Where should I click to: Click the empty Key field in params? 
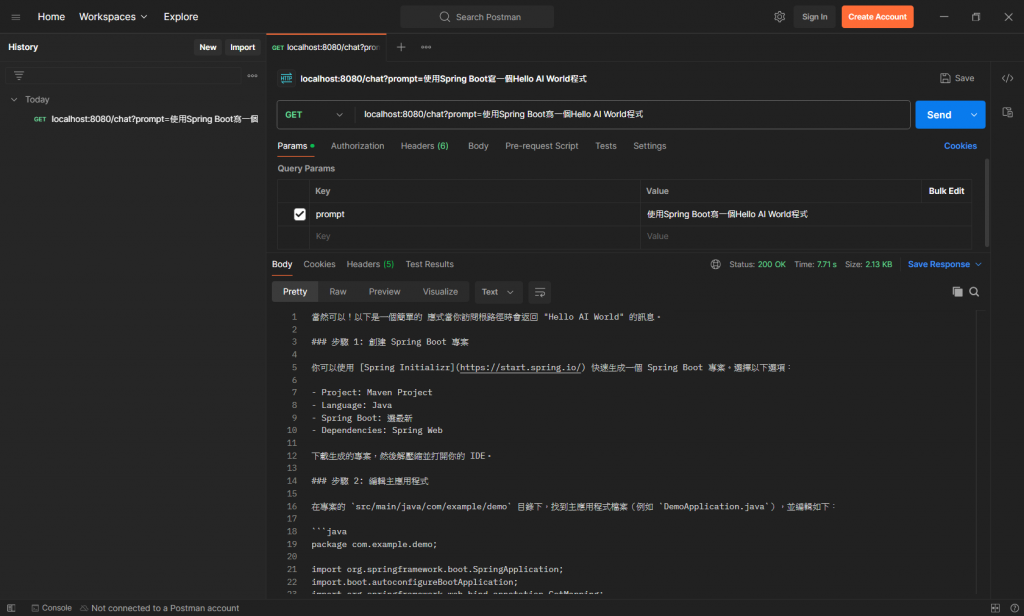(475, 236)
